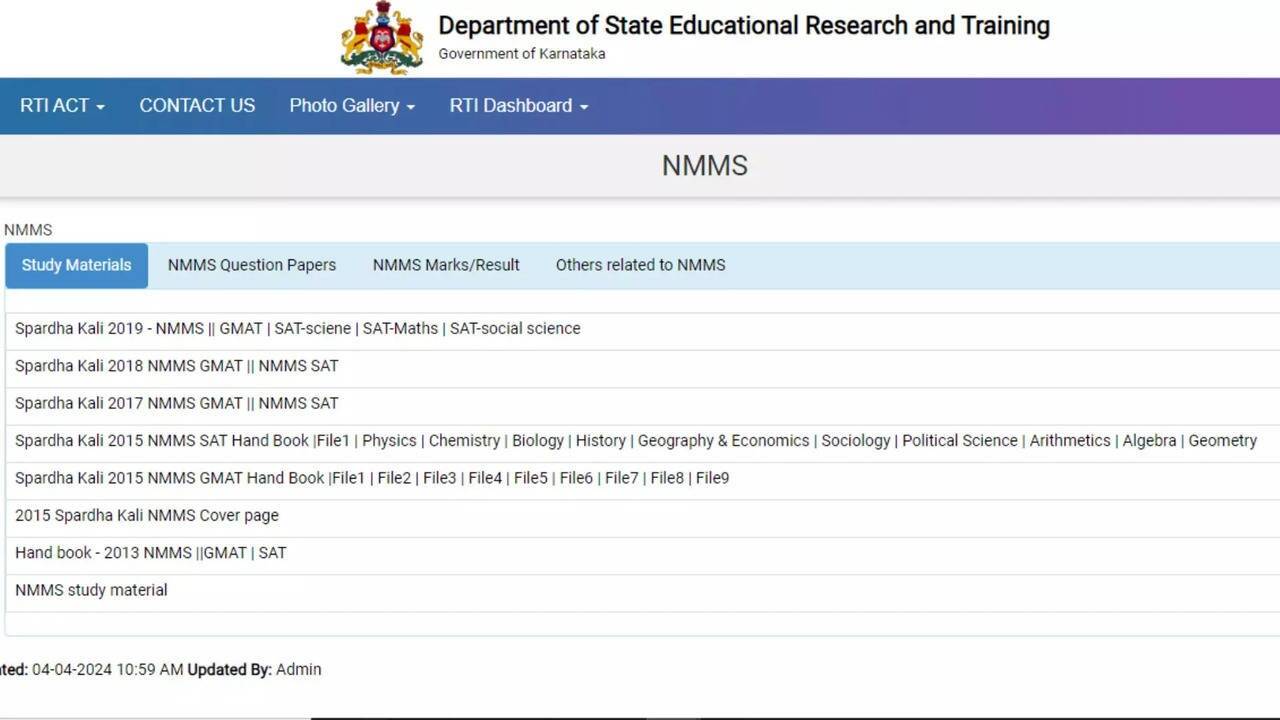
Task: Open the 2019 SAT-Maths link
Action: click(x=400, y=329)
